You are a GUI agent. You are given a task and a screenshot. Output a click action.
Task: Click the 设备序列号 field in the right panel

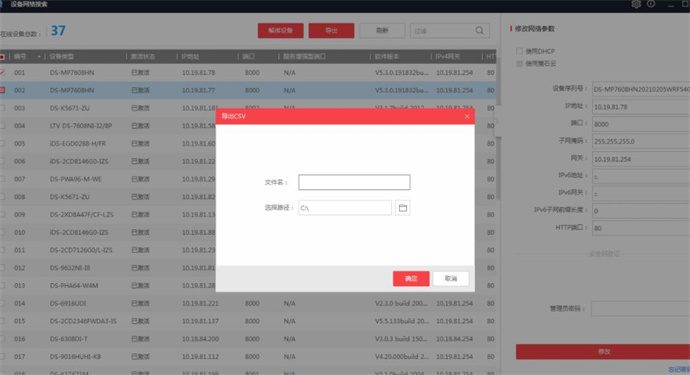point(641,89)
